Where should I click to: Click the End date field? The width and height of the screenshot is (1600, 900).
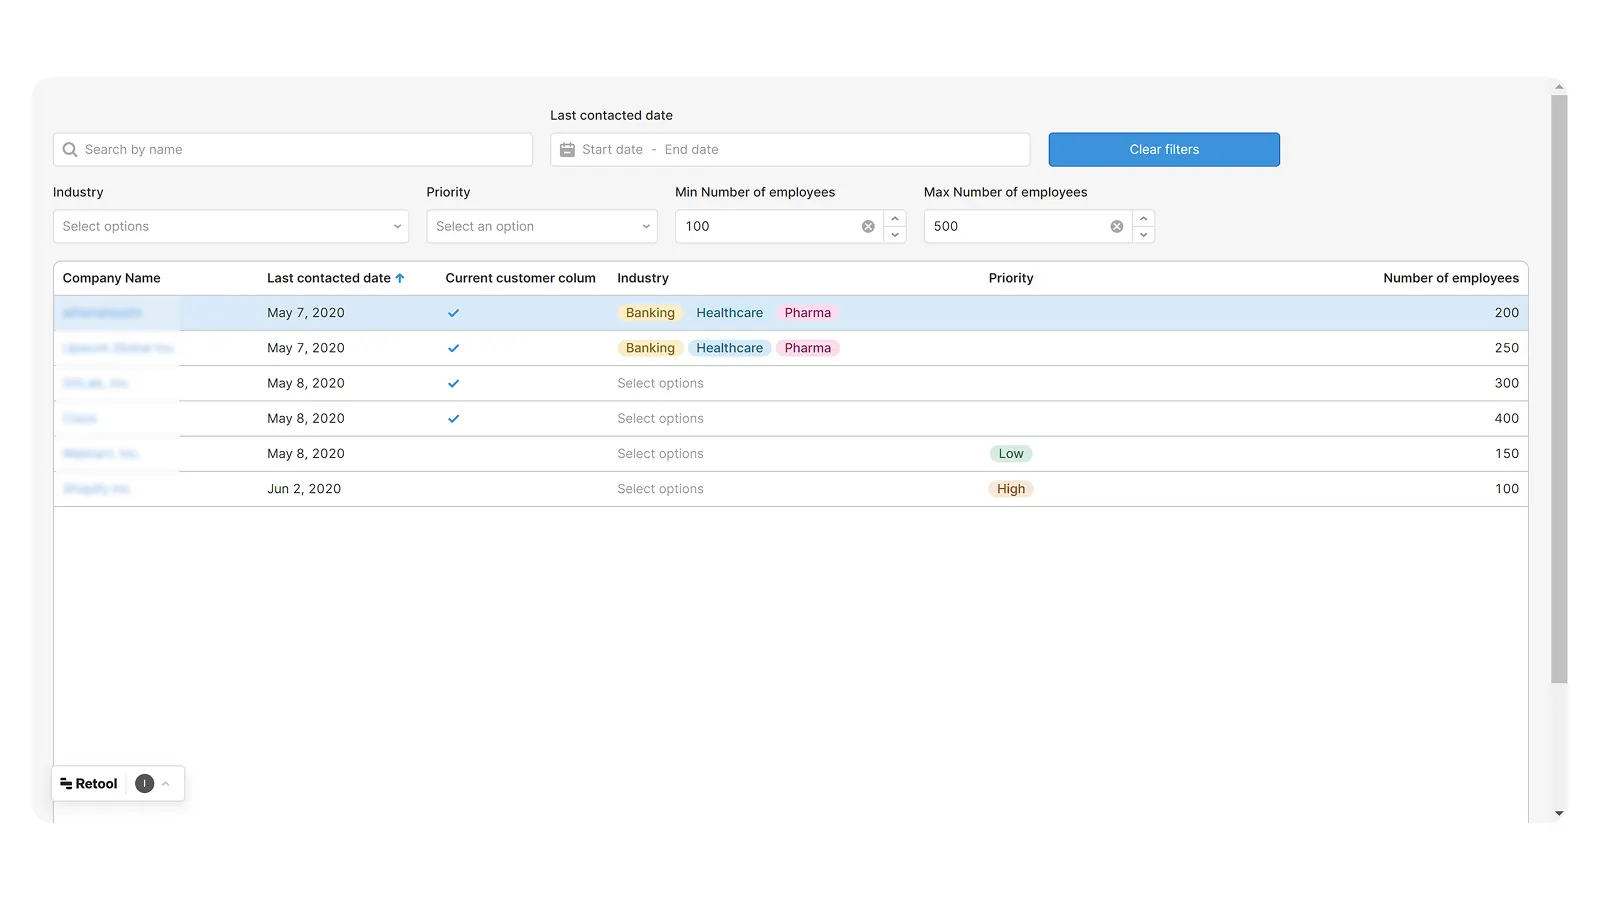pyautogui.click(x=692, y=150)
